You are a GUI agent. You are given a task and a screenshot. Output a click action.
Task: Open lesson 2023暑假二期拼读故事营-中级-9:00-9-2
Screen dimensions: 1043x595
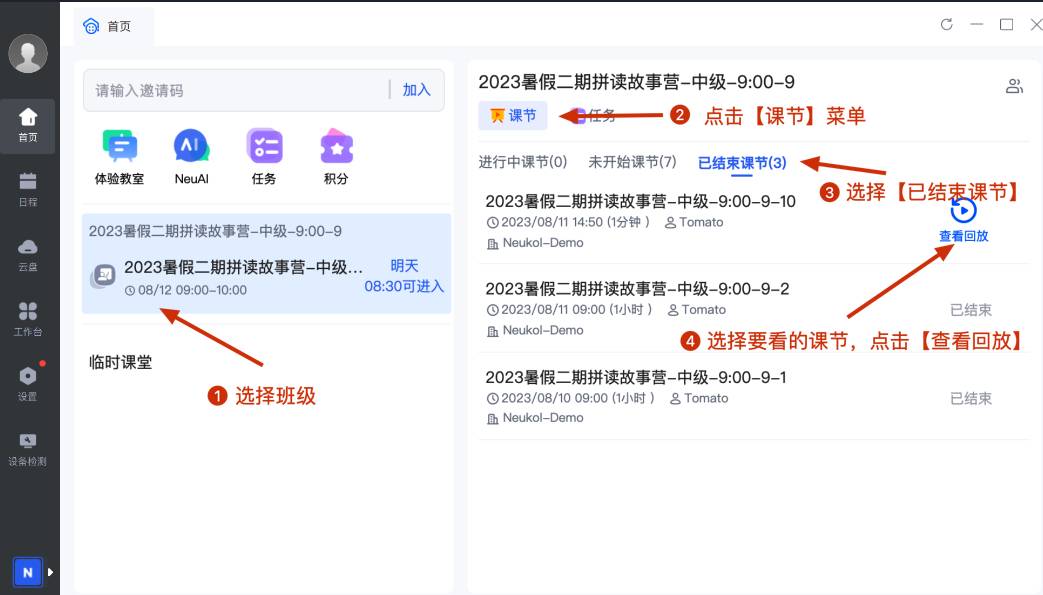637,289
